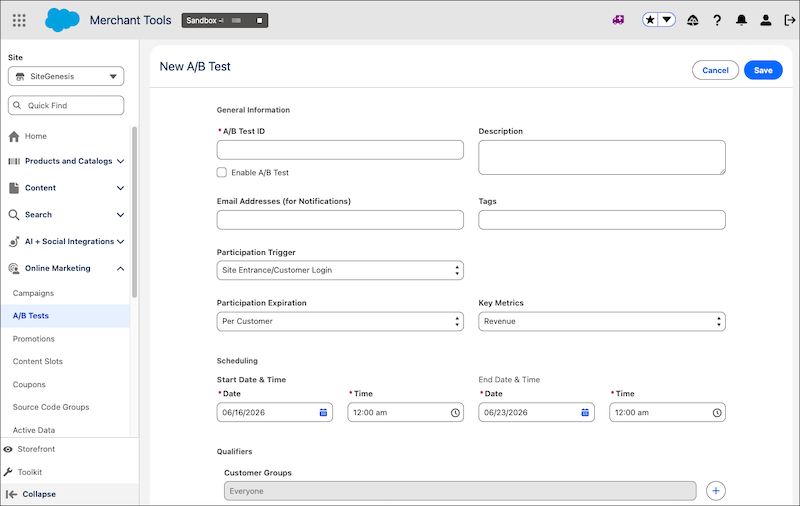Open the app launcher grid icon
Viewport: 800px width, 506px height.
click(x=19, y=20)
